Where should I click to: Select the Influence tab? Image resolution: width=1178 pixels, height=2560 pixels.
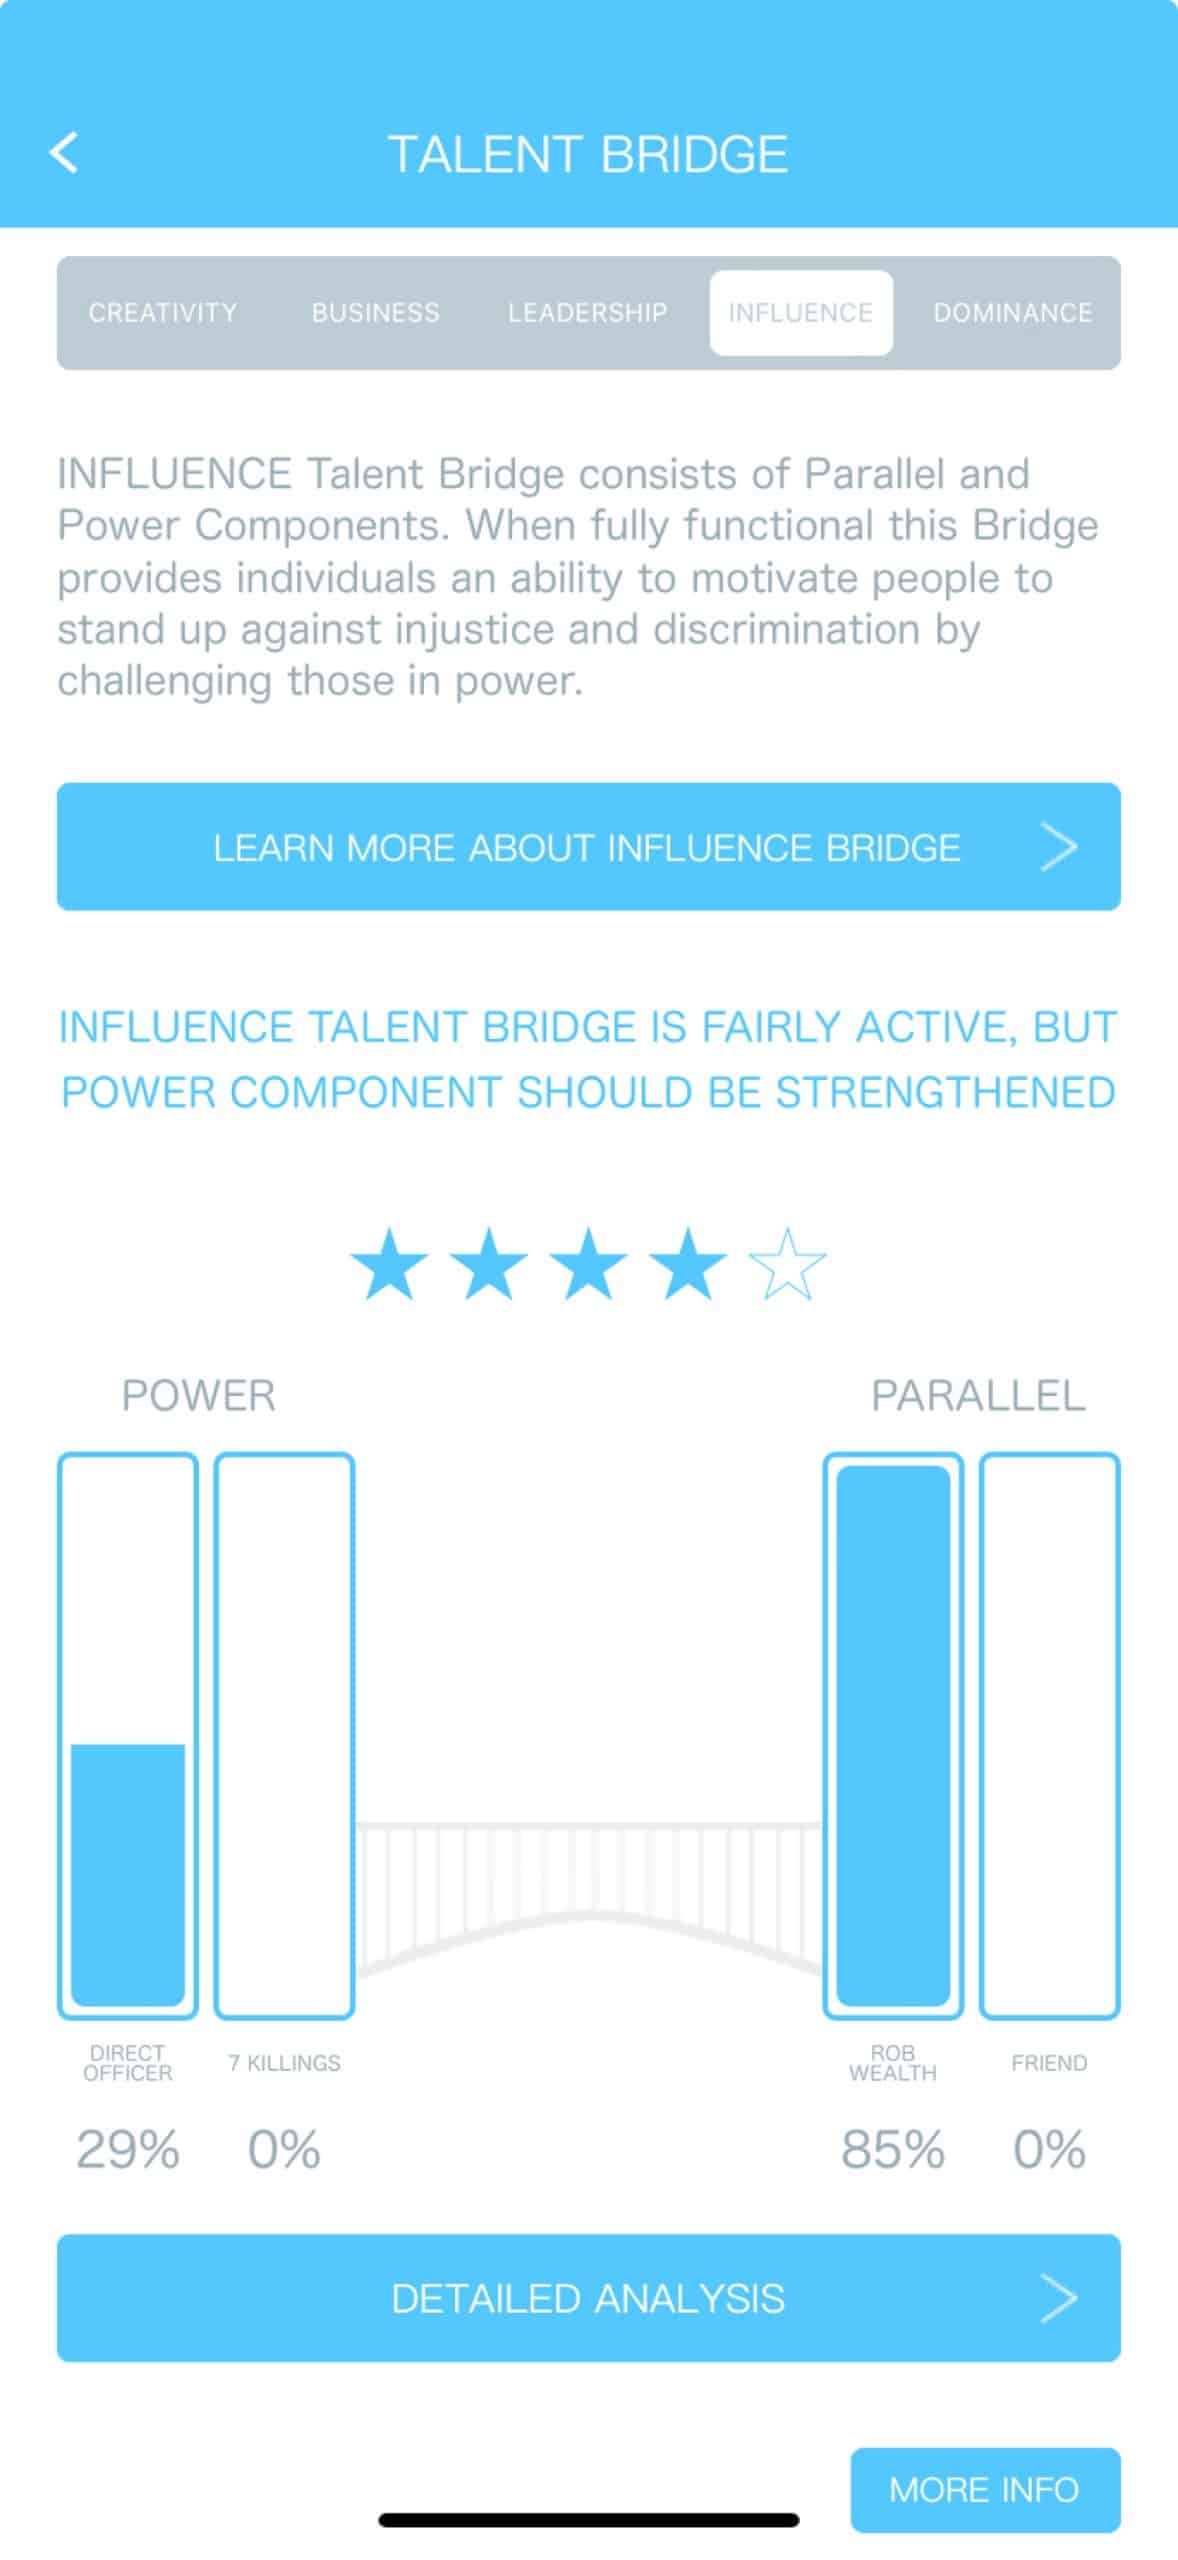coord(800,313)
